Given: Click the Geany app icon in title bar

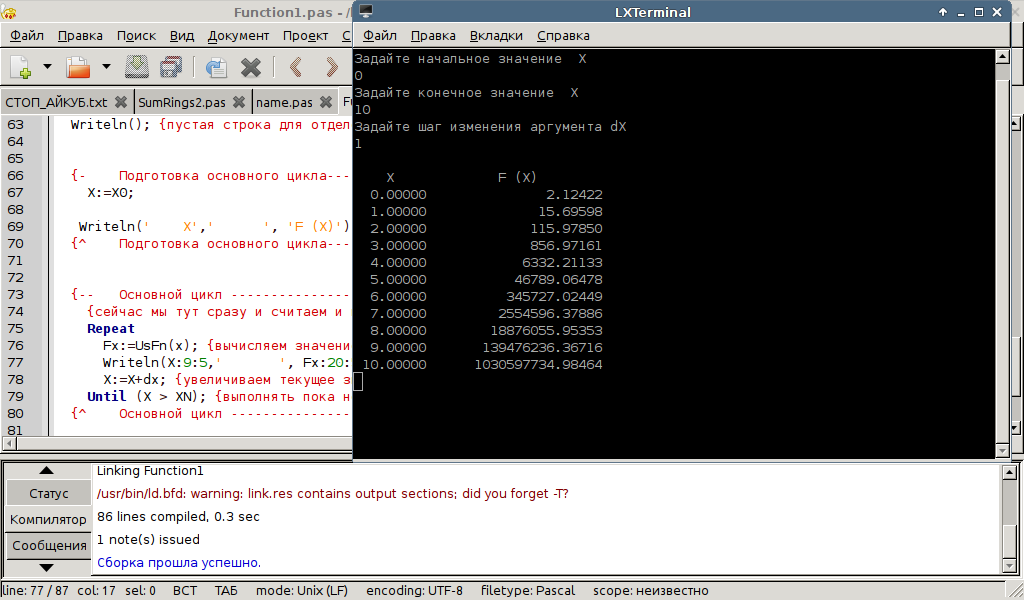Looking at the screenshot, I should (9, 12).
